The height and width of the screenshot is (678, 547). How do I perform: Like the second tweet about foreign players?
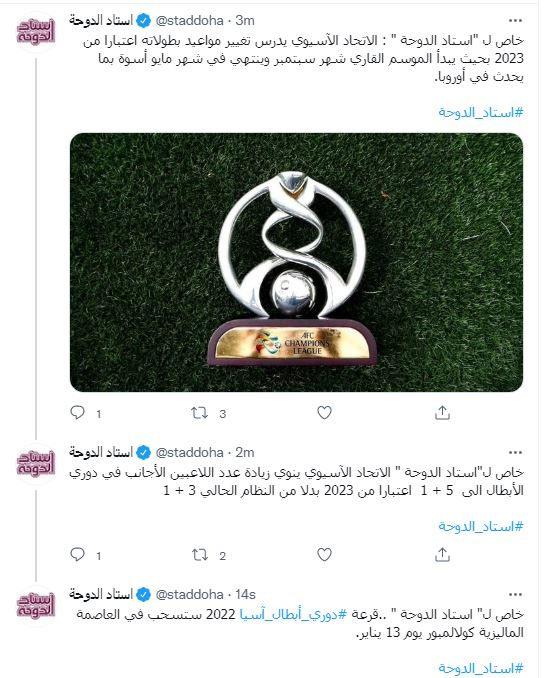point(324,554)
